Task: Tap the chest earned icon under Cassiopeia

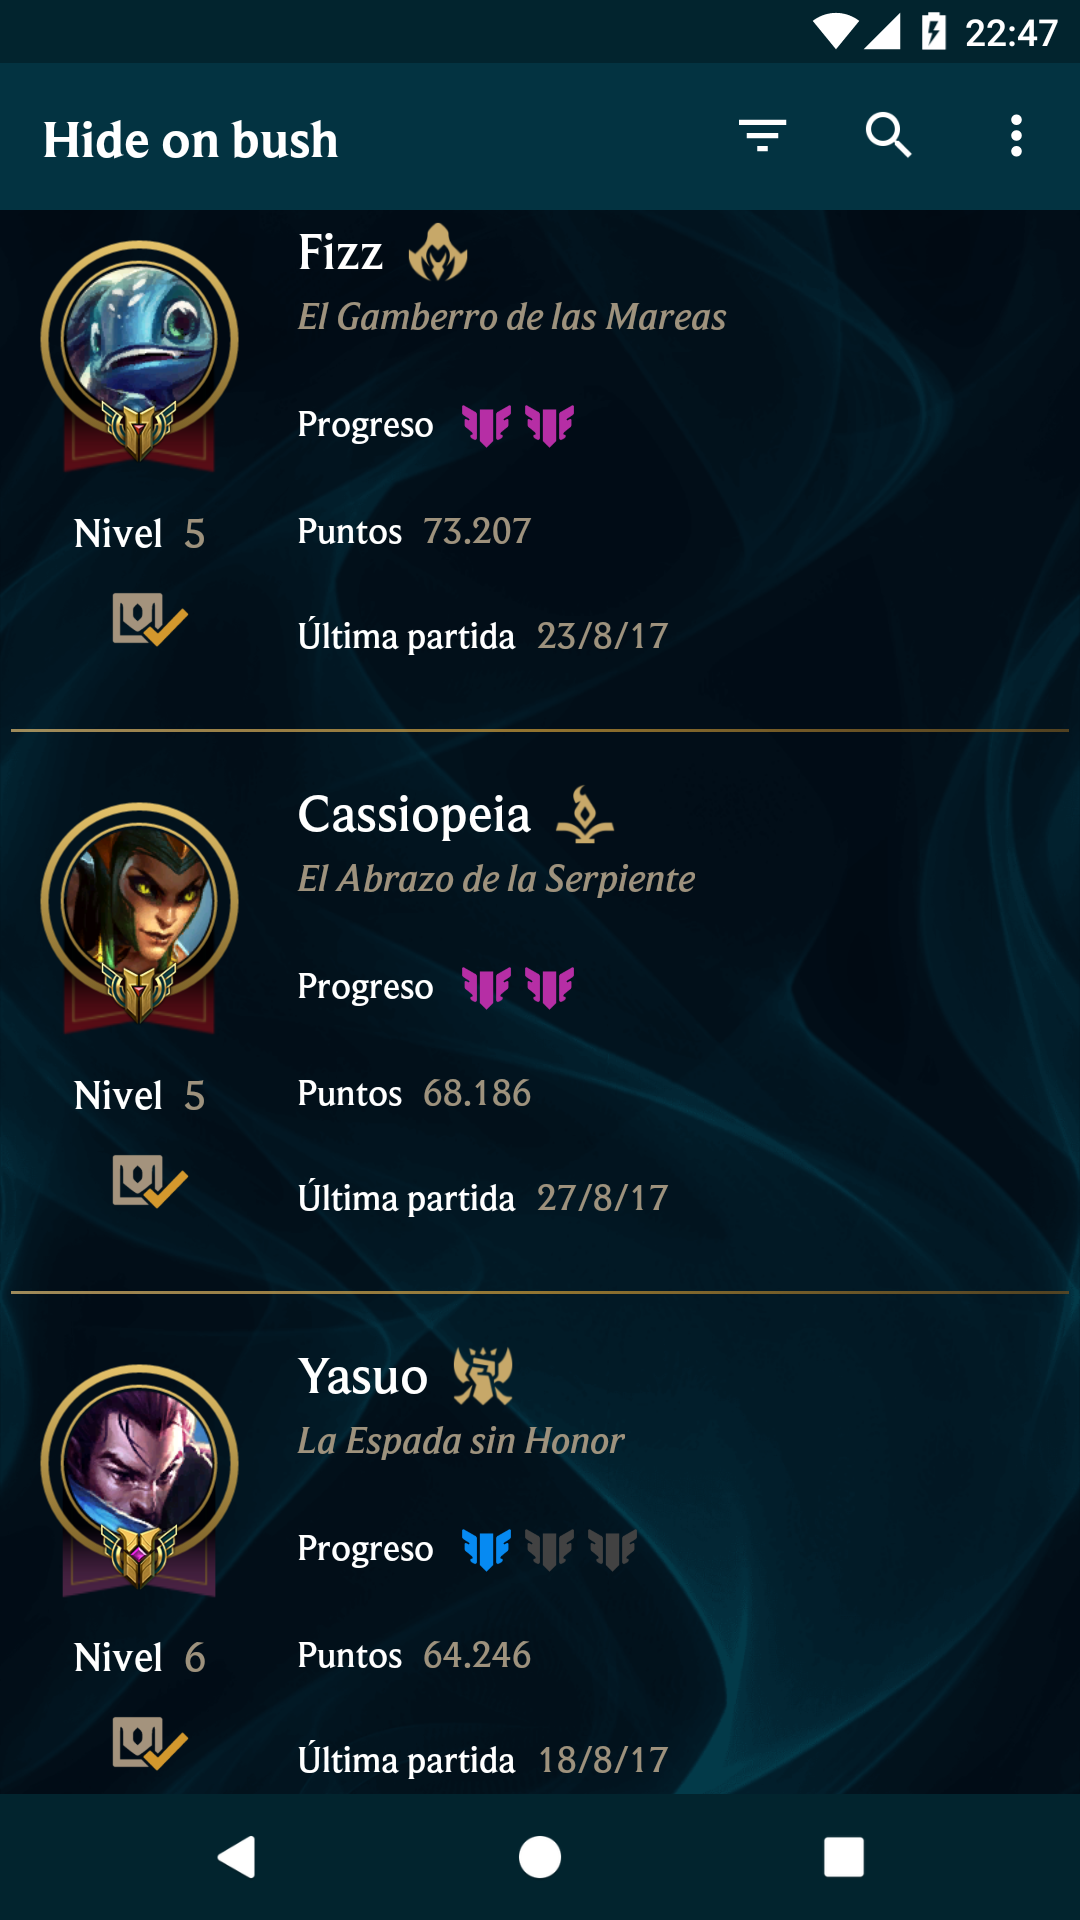Action: point(150,1181)
